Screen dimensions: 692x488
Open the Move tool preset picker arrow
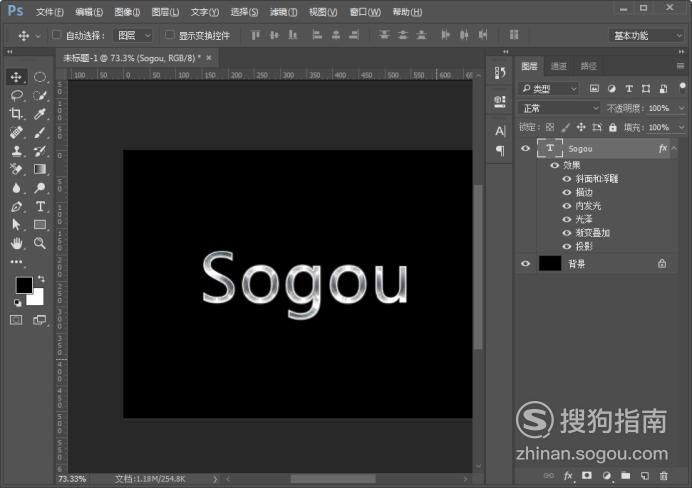(38, 36)
